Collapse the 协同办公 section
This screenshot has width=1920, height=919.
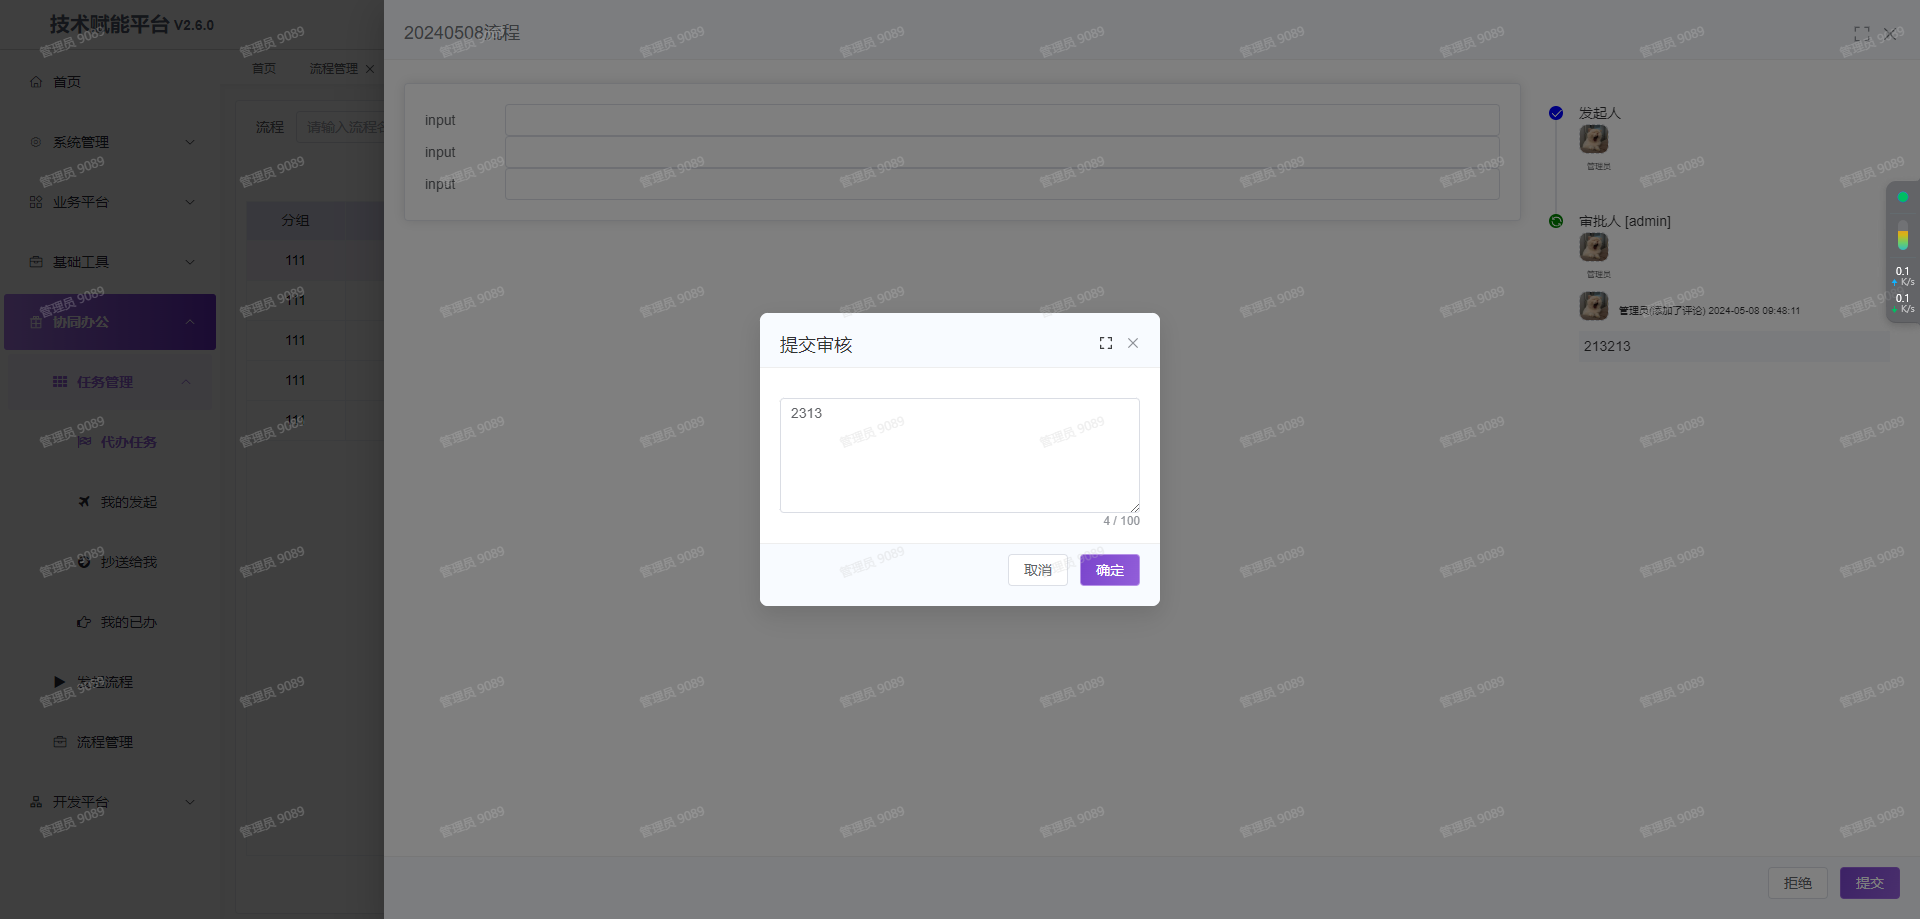(x=110, y=322)
